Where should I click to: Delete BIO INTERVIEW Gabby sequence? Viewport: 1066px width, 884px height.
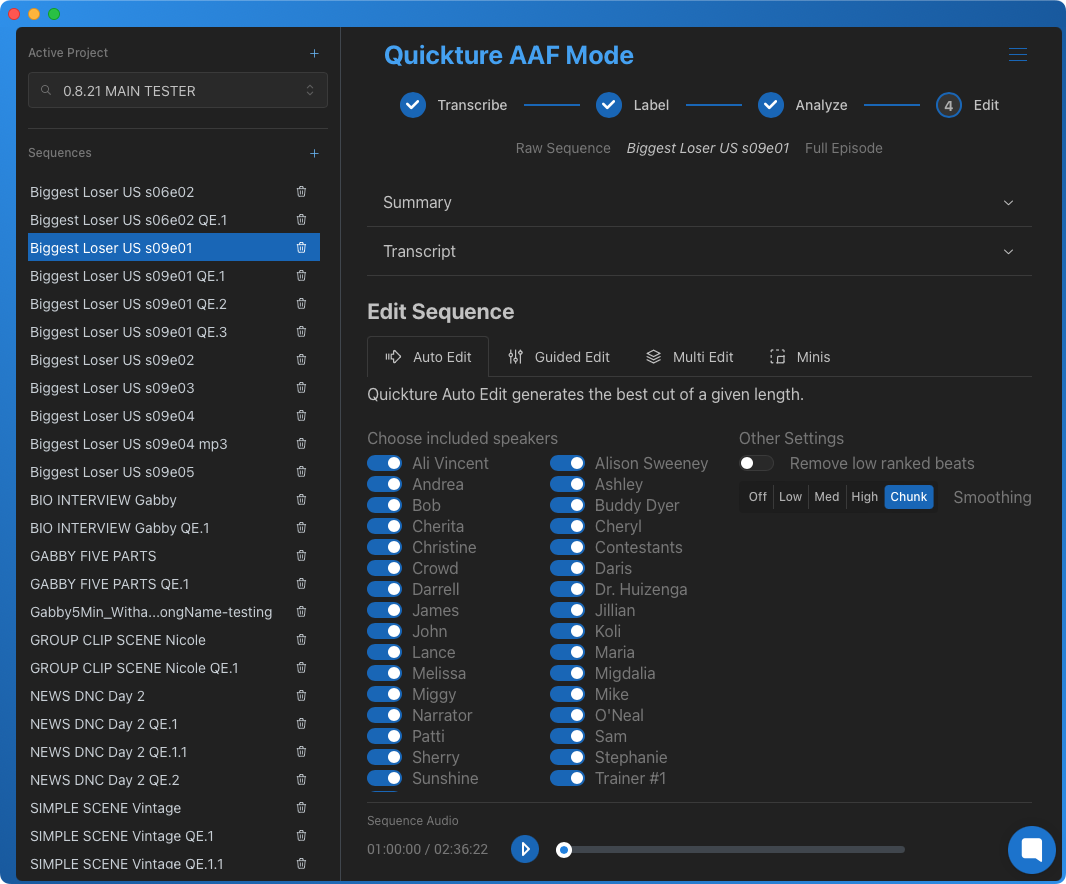pos(301,500)
